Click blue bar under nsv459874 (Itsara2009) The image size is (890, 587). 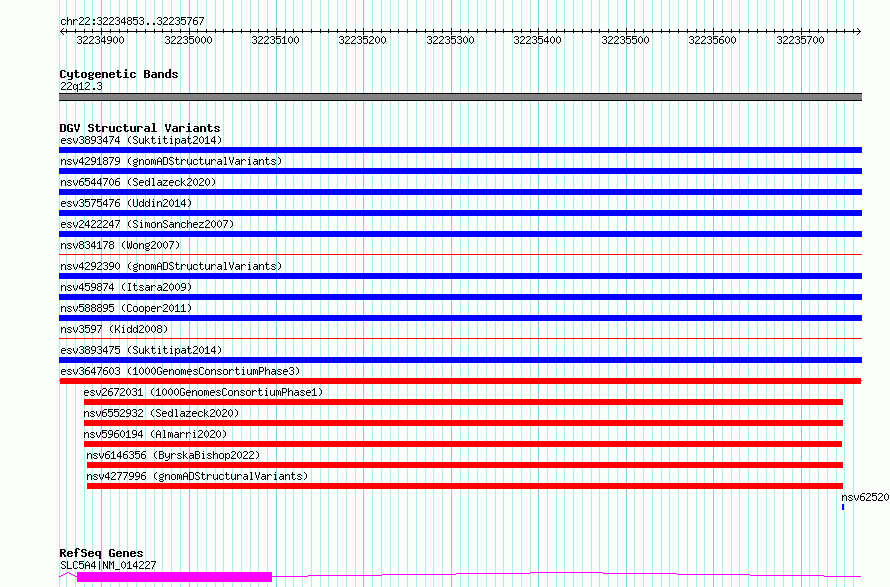[x=460, y=297]
